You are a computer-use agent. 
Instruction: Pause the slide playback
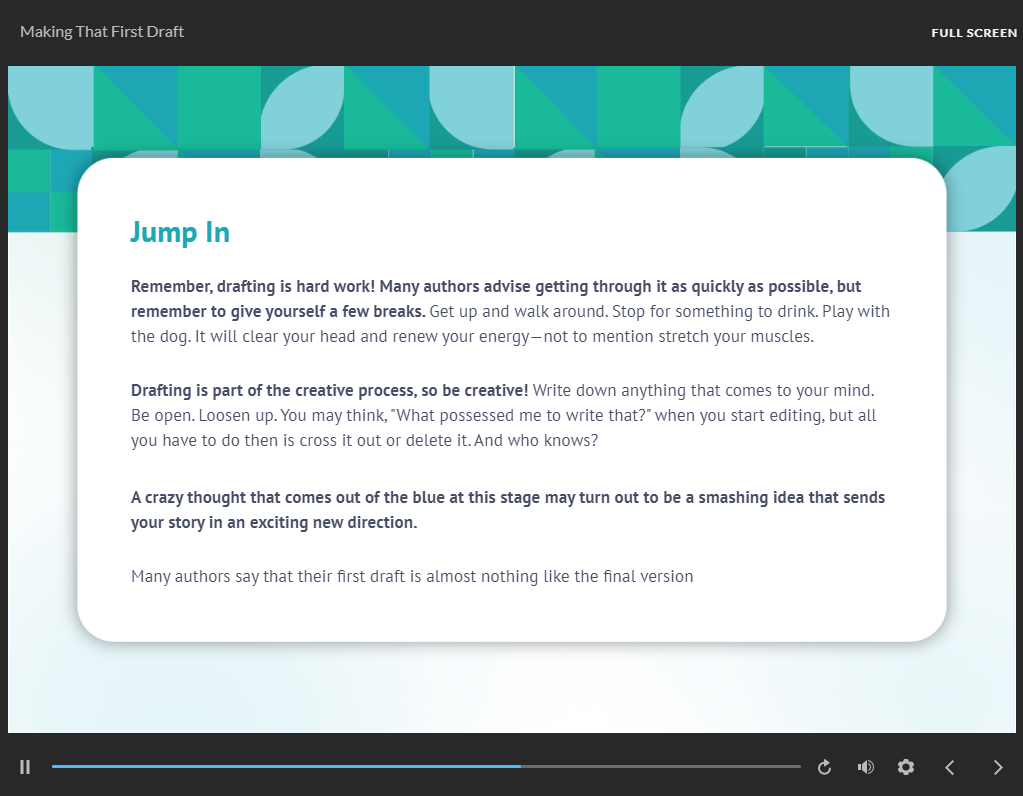tap(25, 767)
